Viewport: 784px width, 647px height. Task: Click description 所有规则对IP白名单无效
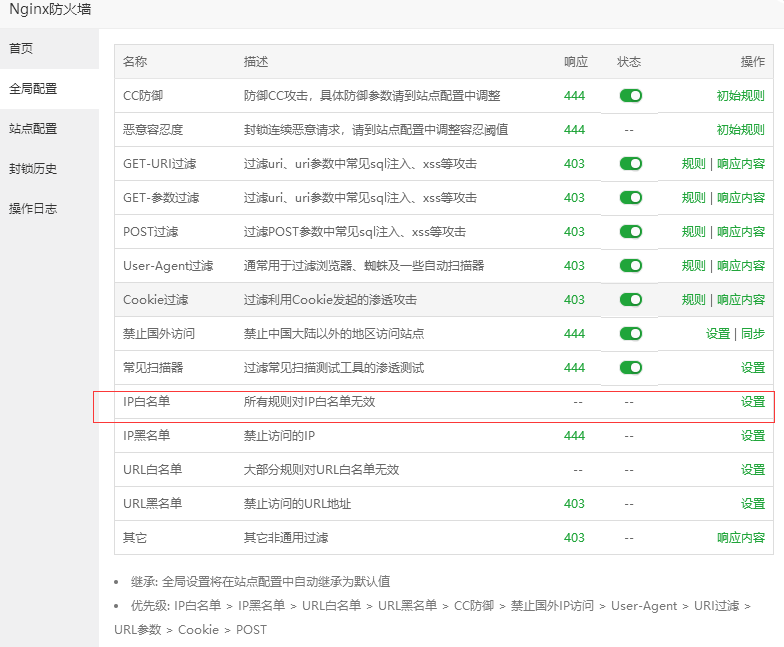(310, 402)
